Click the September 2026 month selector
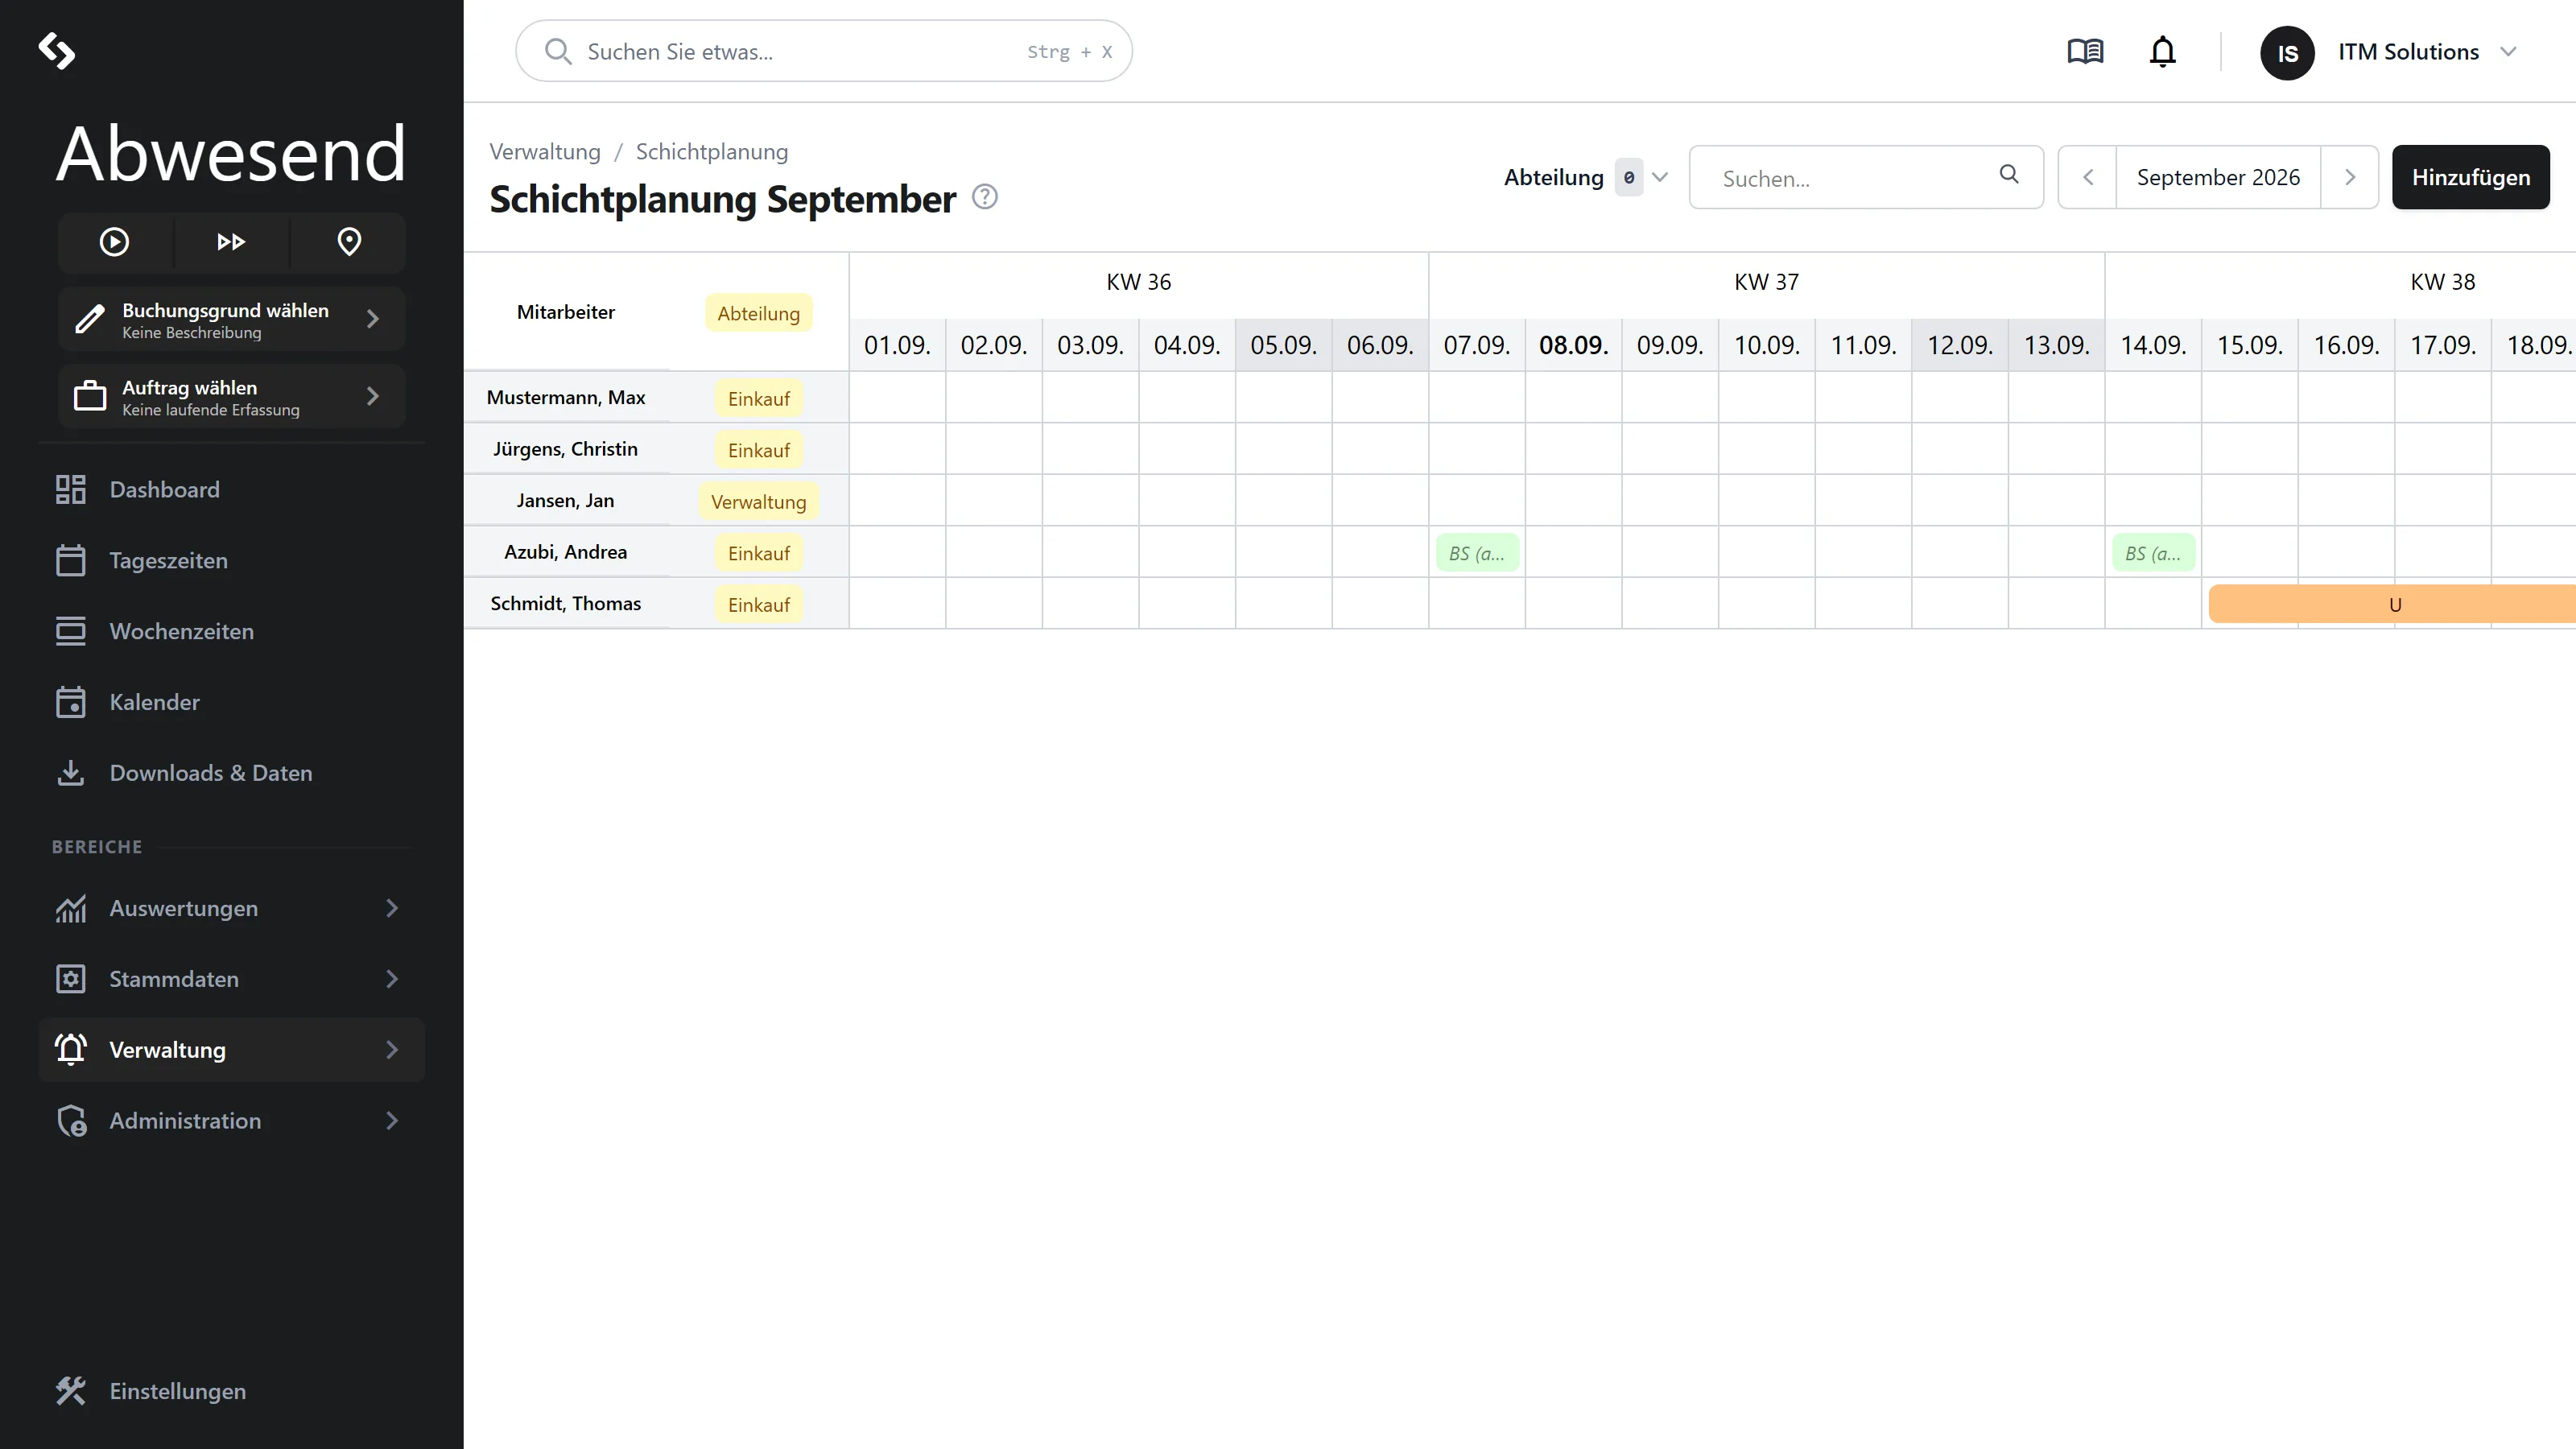 [x=2218, y=178]
